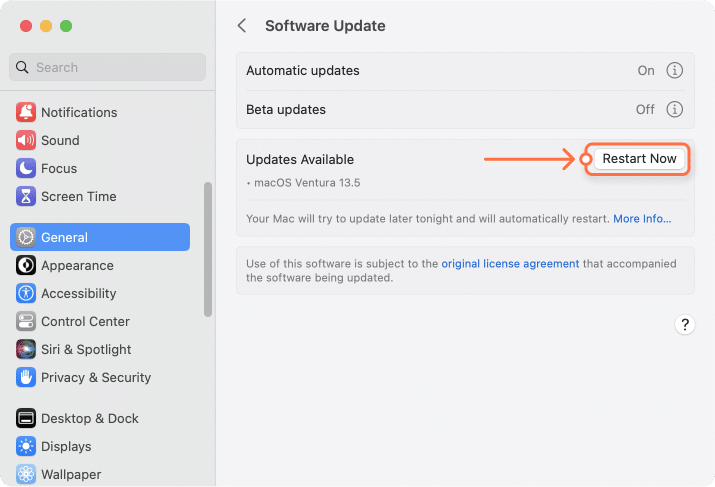Open Desktop & Dock settings

pos(89,418)
